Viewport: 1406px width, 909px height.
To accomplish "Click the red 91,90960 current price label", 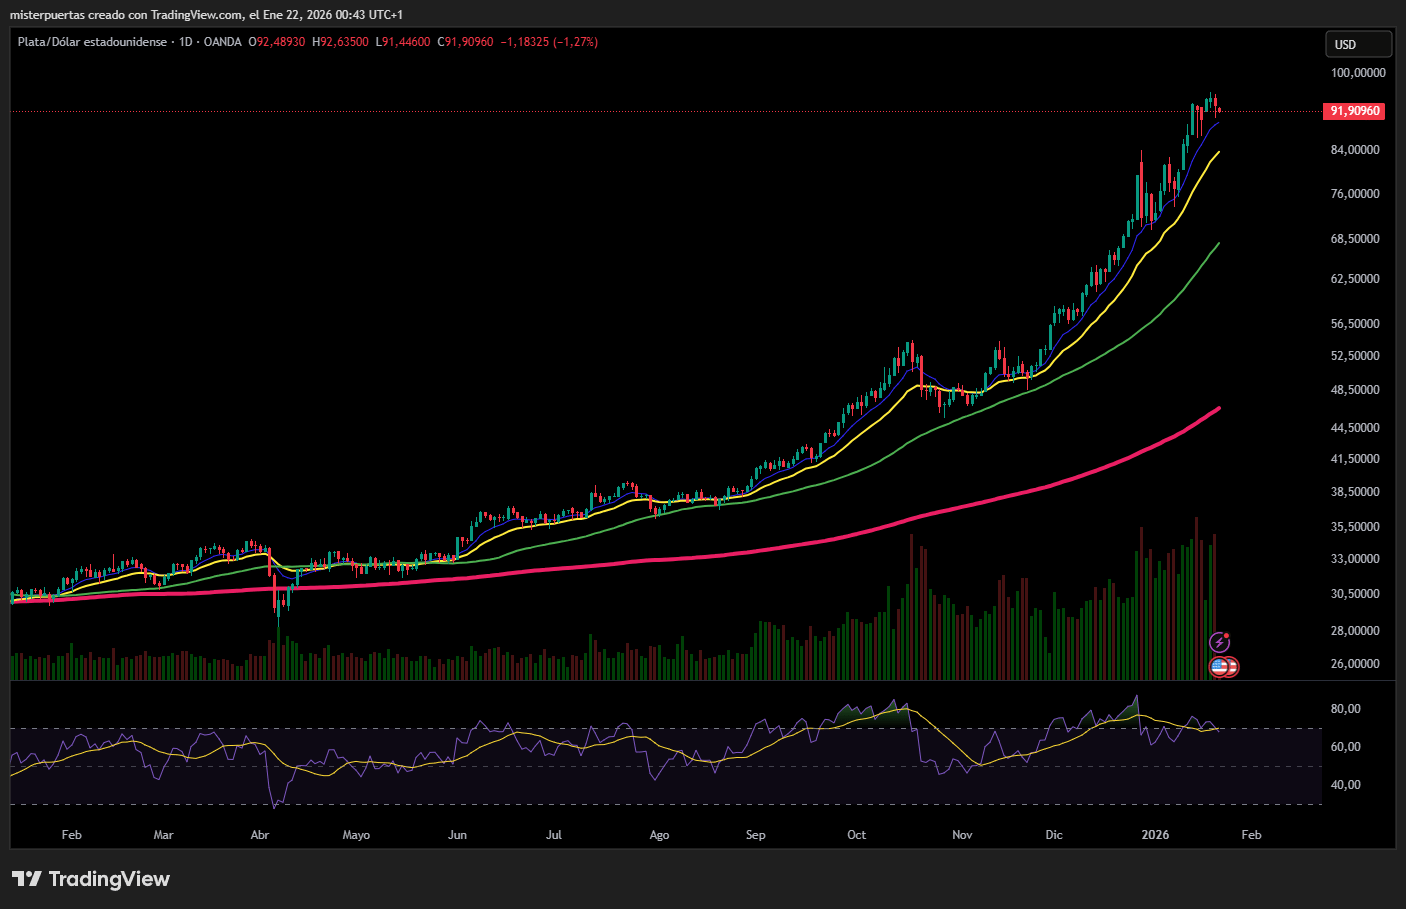I will pyautogui.click(x=1355, y=111).
